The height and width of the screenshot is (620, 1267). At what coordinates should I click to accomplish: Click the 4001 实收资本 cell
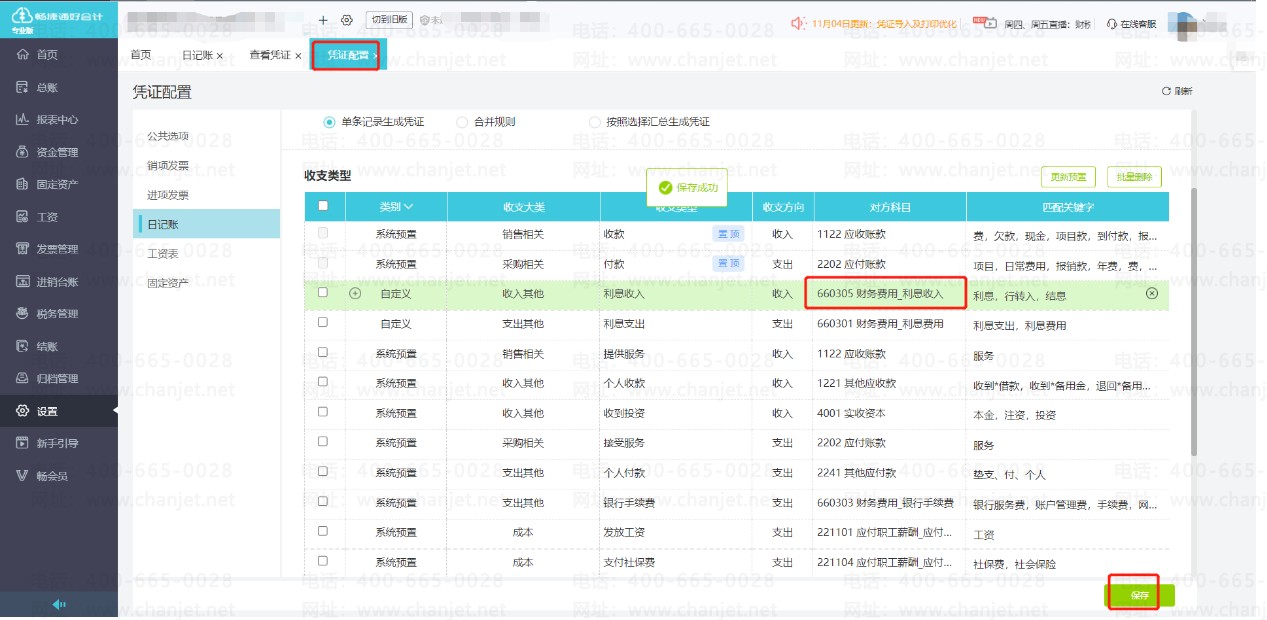pyautogui.click(x=890, y=413)
